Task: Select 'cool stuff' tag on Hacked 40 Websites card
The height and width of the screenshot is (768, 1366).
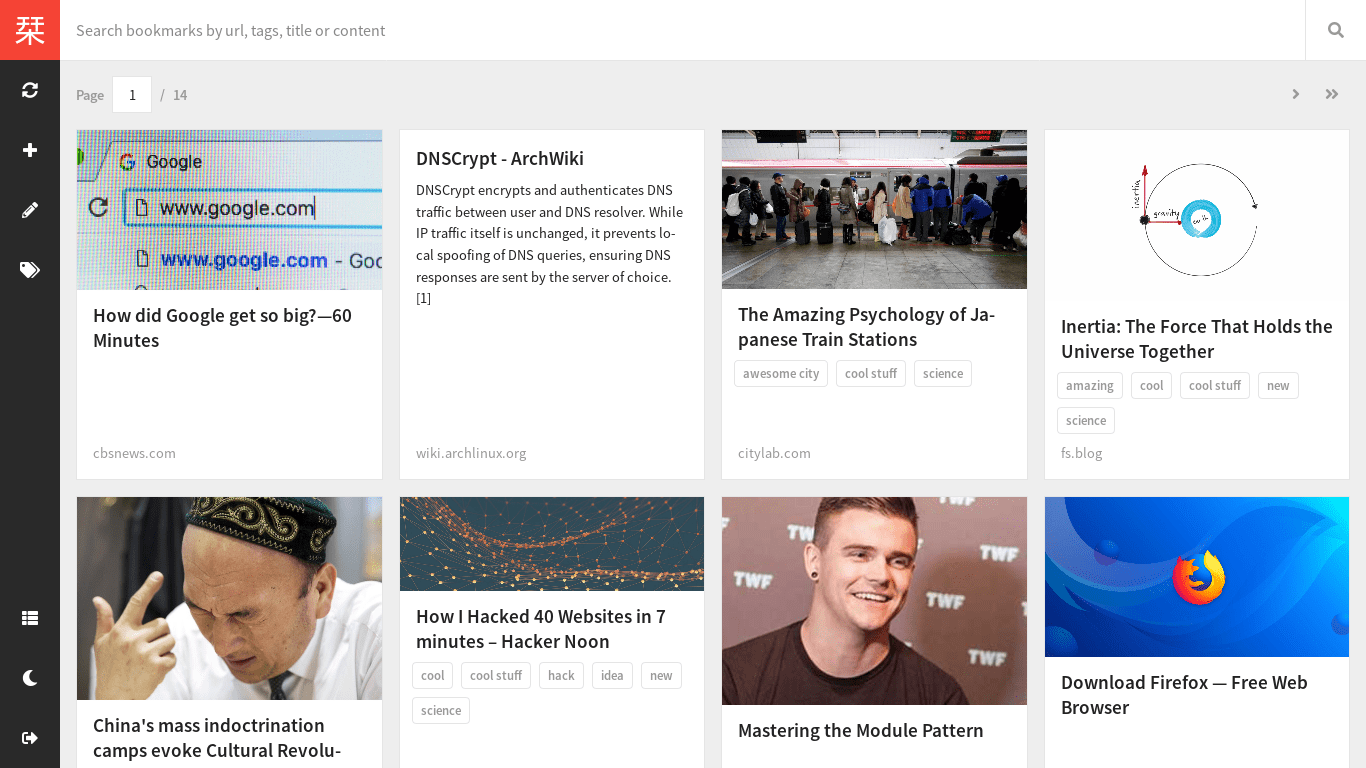Action: point(496,676)
